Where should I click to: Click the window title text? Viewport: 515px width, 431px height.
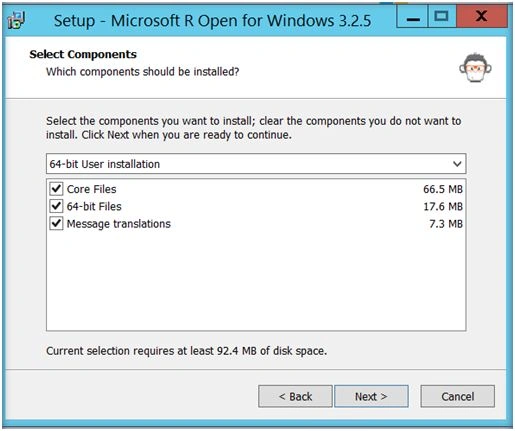tap(212, 21)
